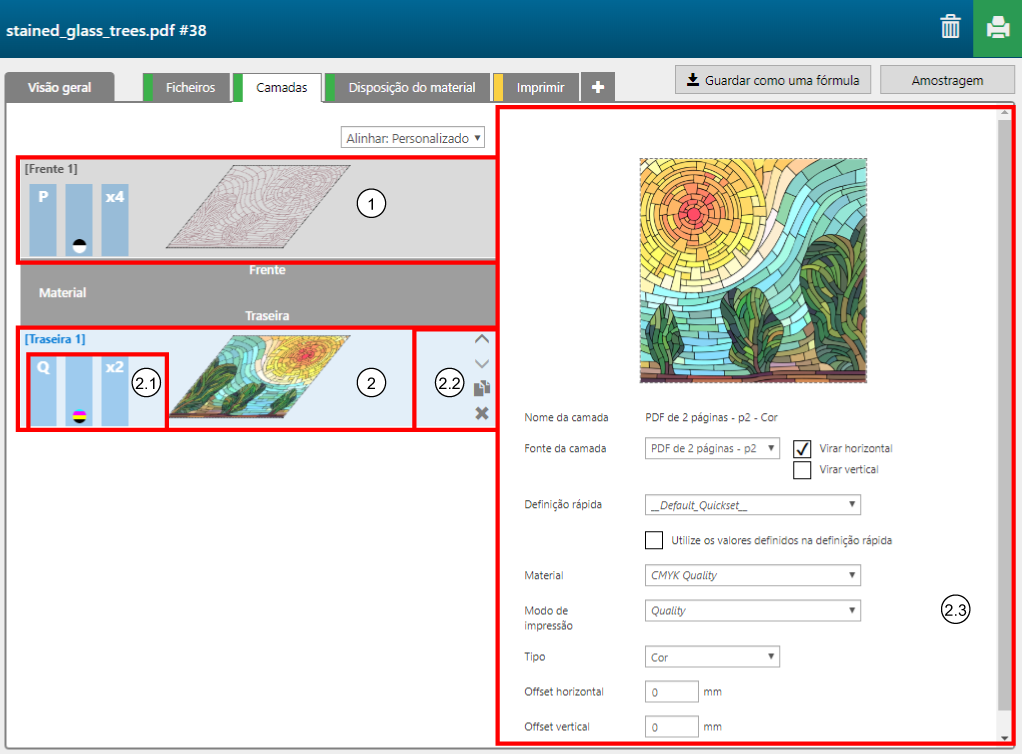Open the Alinhar: Personalizado dropdown
Screen dimensions: 1022x754
tap(413, 138)
